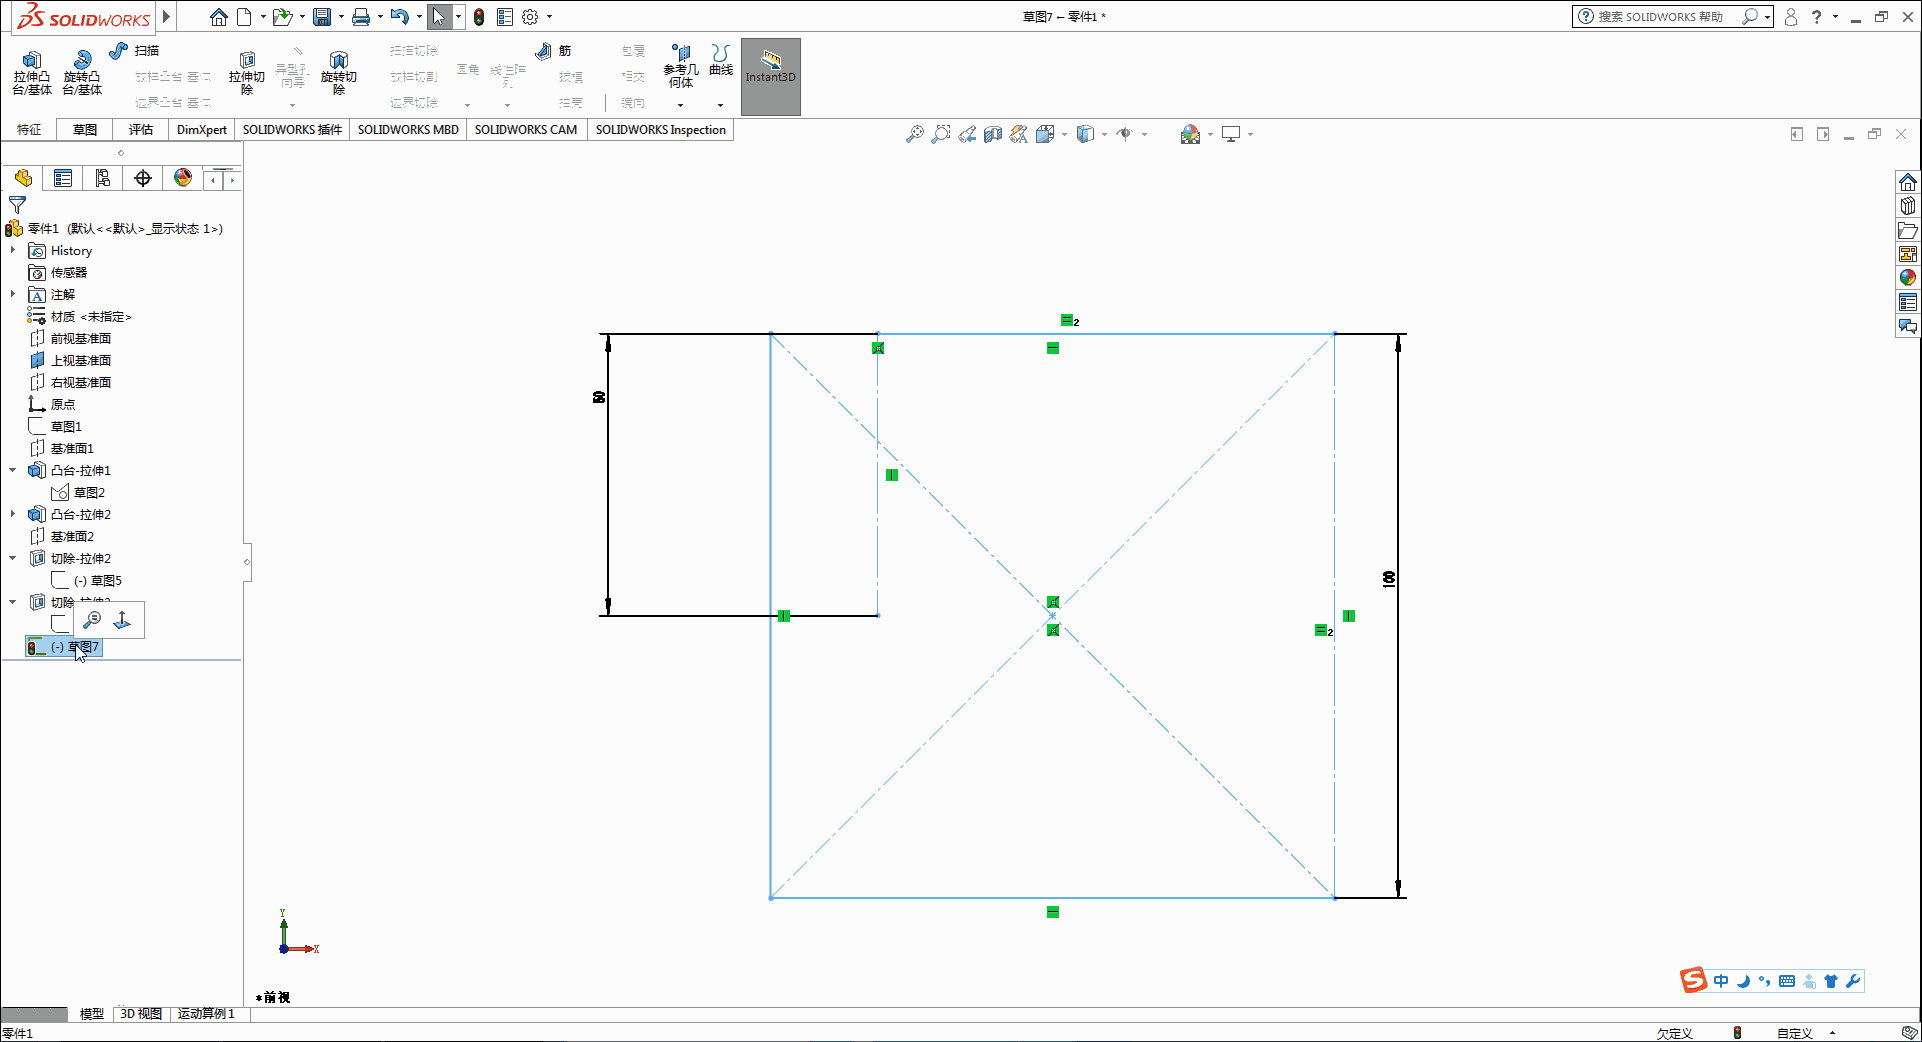This screenshot has height=1042, width=1922.
Task: Click the Extruded Cut (拉伸切除) tool
Action: tap(247, 73)
